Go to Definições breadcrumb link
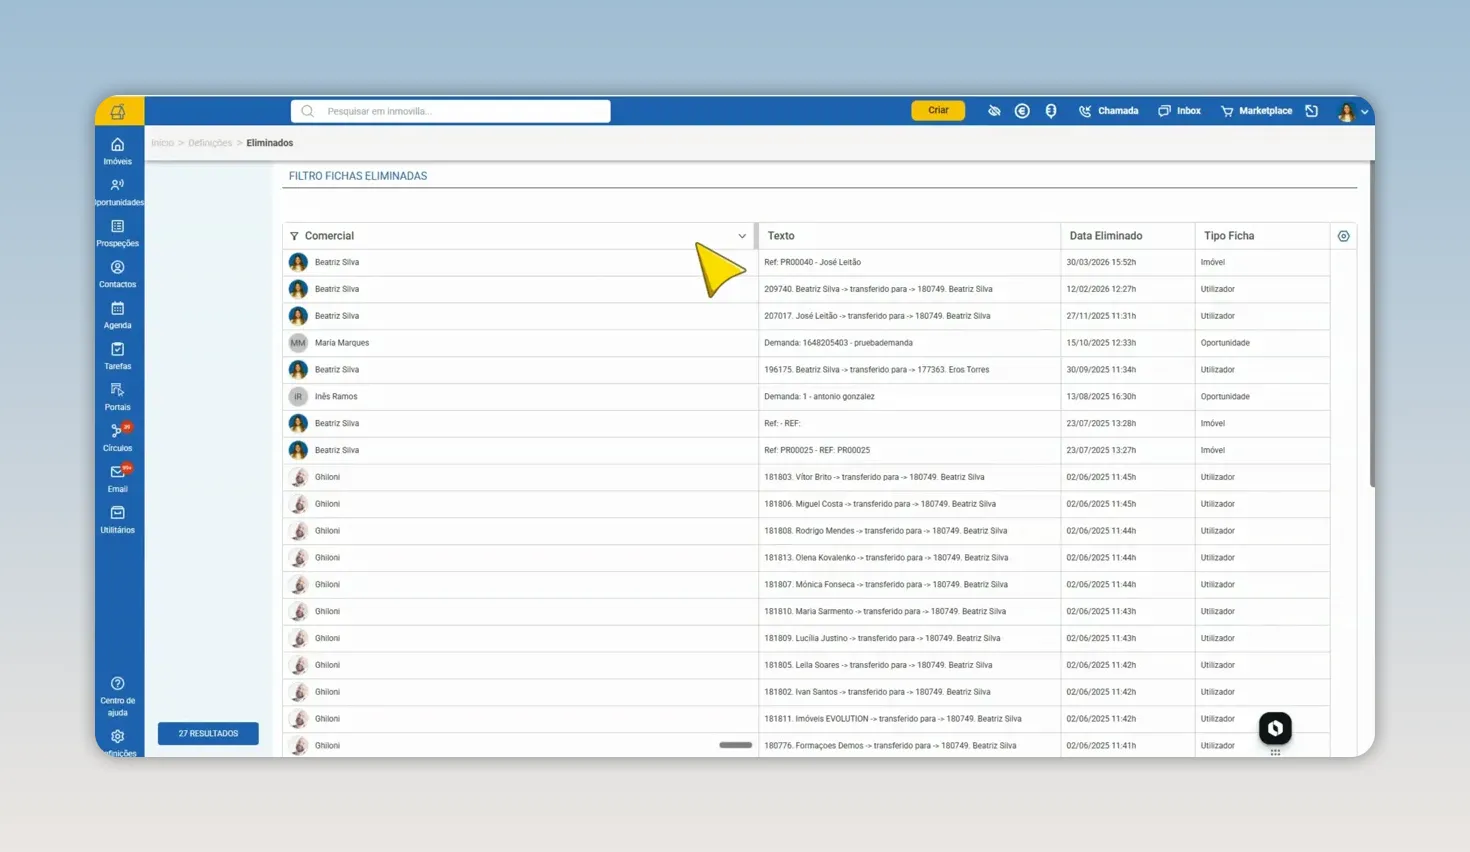 pyautogui.click(x=210, y=143)
